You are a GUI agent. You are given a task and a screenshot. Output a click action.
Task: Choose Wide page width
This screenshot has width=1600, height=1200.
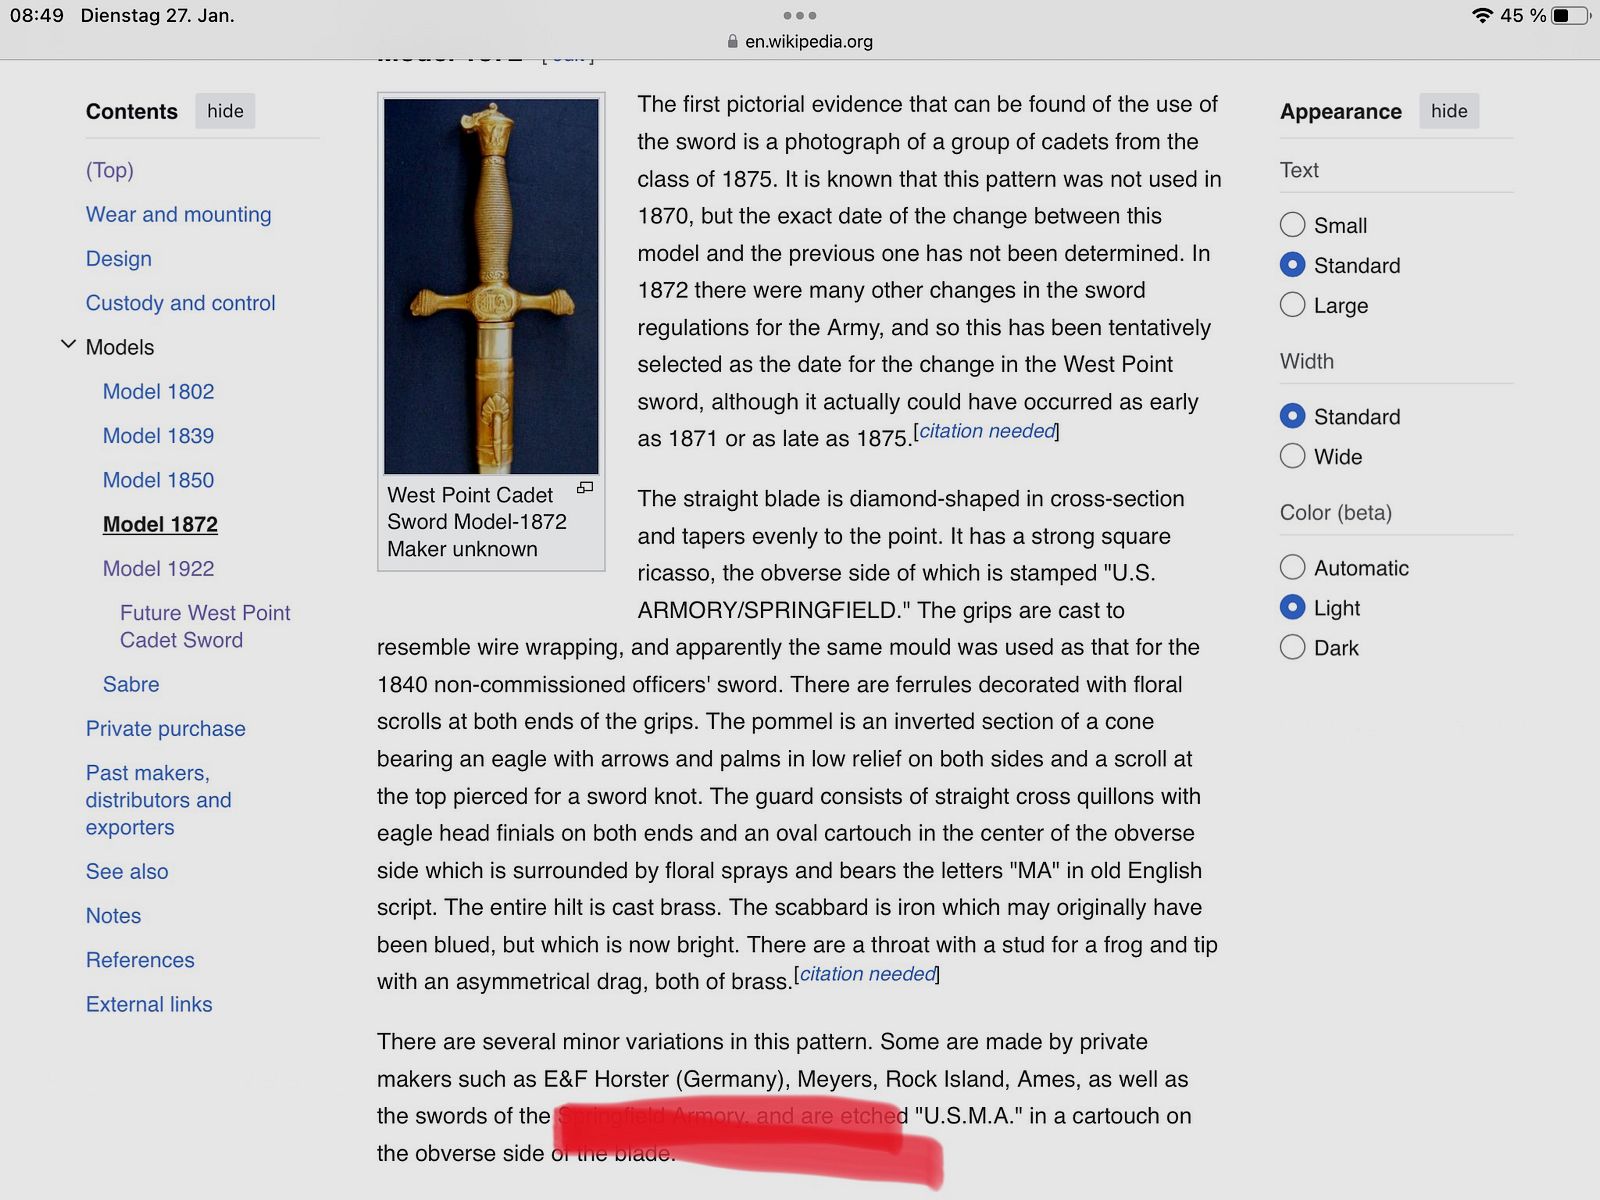click(1293, 457)
